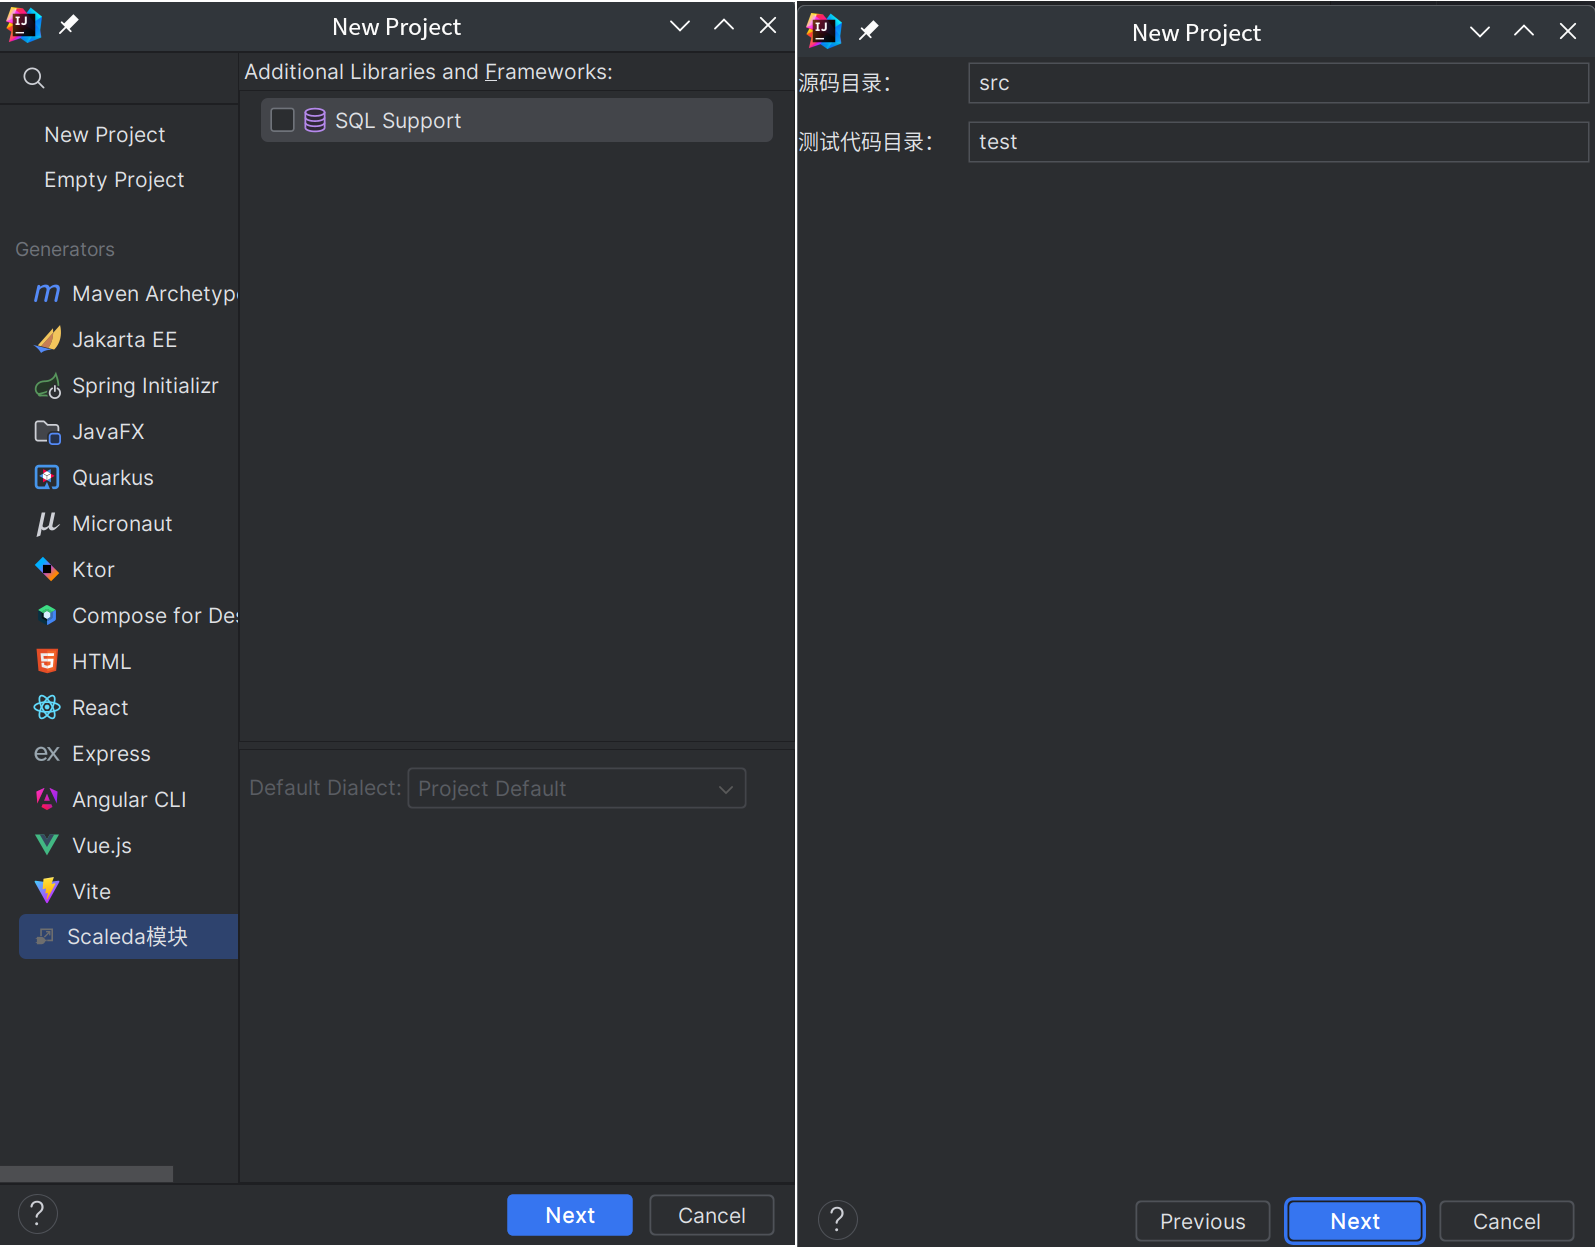Click IntelliJ logo in right window title bar
The image size is (1596, 1247).
824,31
